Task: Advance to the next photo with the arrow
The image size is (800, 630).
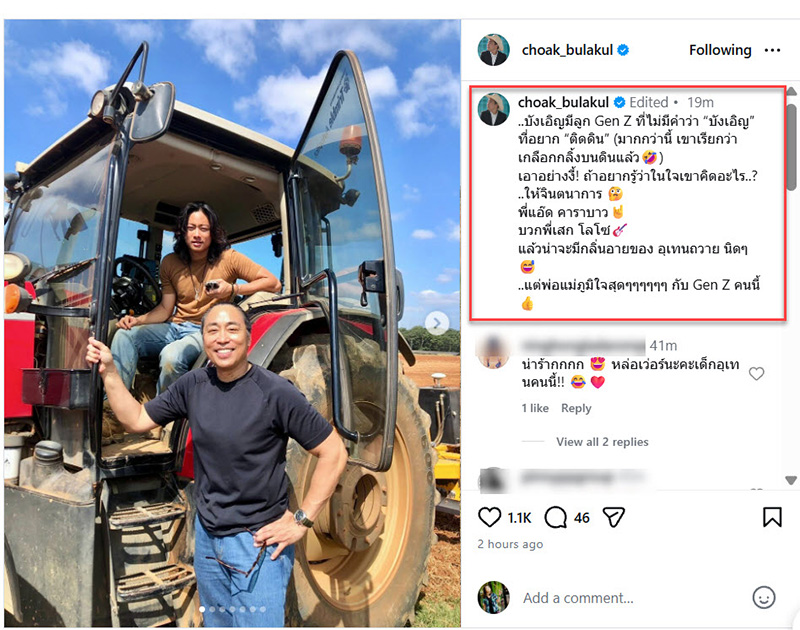Action: click(437, 322)
